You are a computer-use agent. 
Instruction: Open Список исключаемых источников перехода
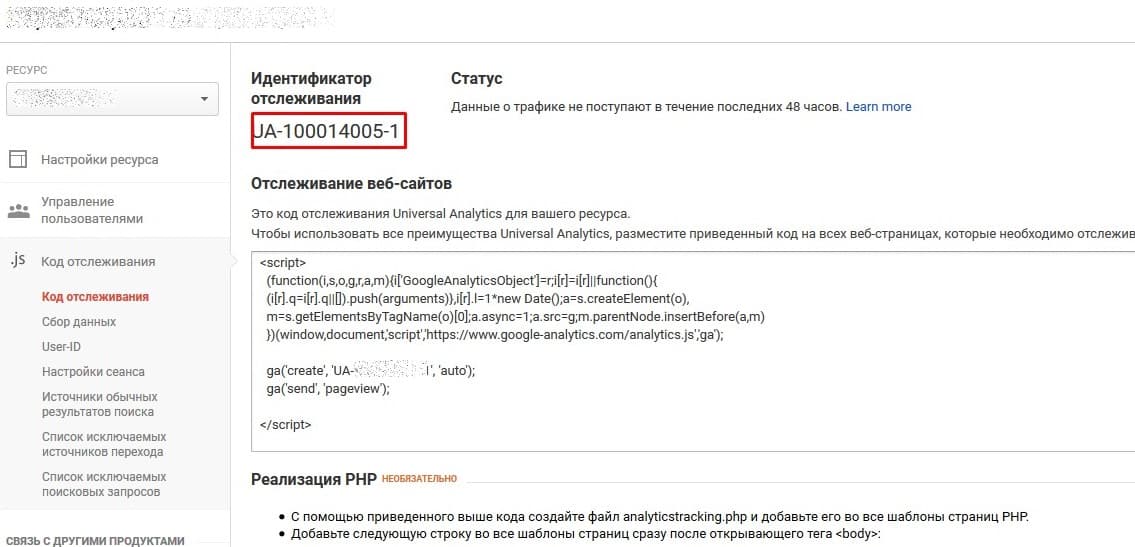coord(104,444)
